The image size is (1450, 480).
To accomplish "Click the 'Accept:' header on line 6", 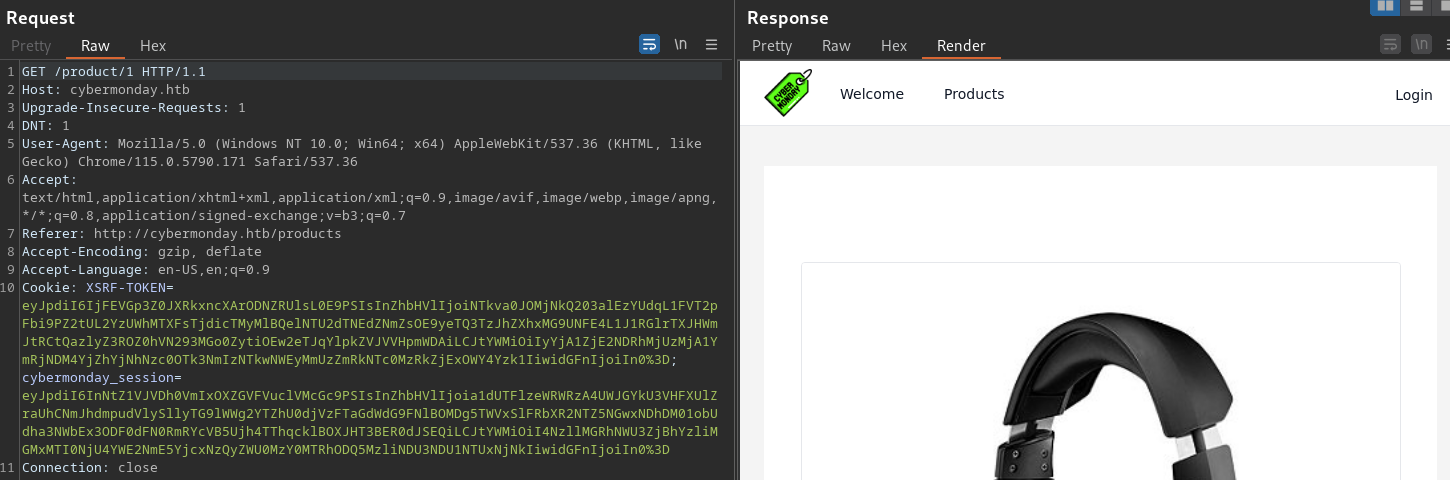I will pyautogui.click(x=50, y=180).
